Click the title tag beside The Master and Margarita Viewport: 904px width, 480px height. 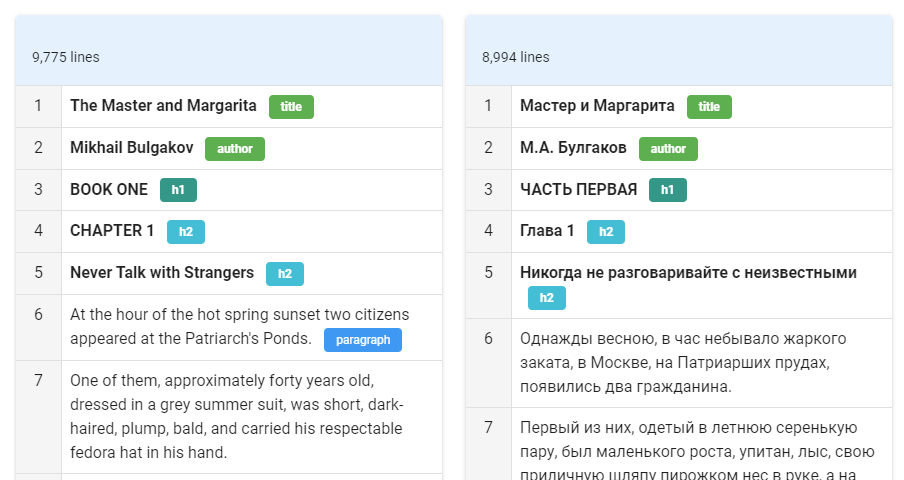click(x=291, y=107)
